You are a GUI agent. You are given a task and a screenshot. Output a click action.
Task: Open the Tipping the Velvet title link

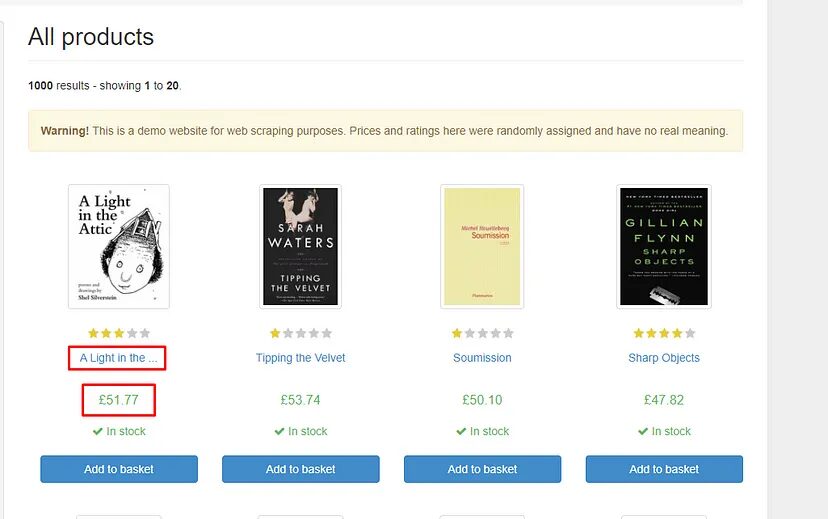pyautogui.click(x=300, y=358)
